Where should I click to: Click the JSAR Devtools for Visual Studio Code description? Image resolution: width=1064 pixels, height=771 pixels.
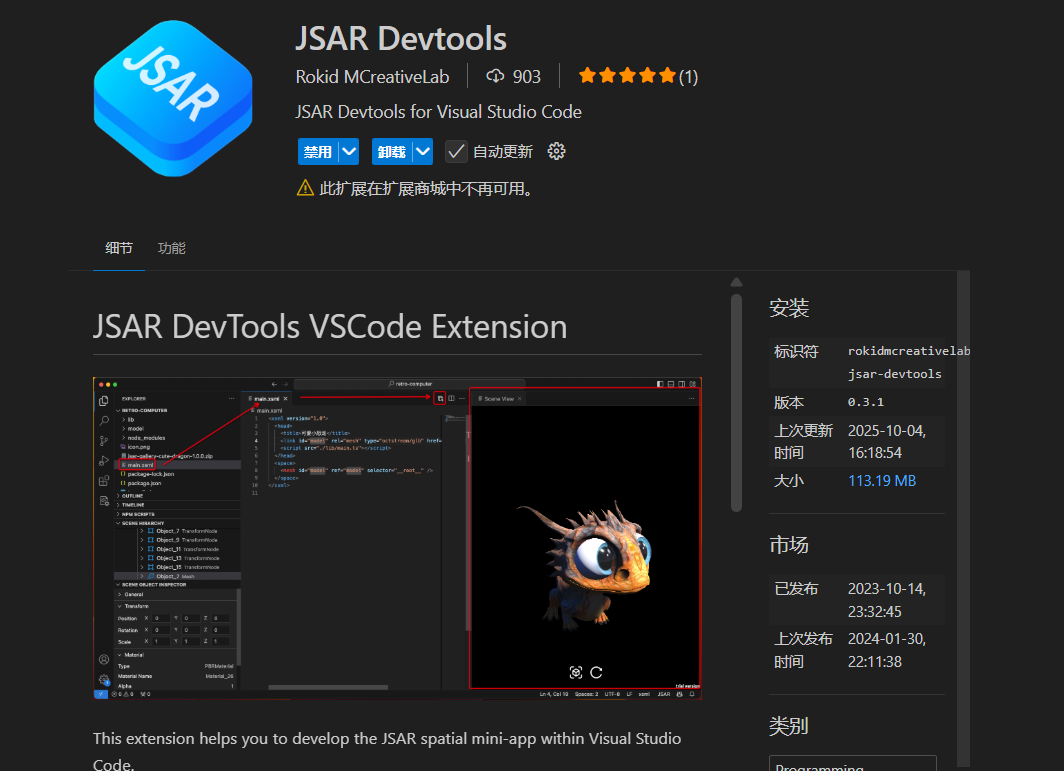point(438,111)
